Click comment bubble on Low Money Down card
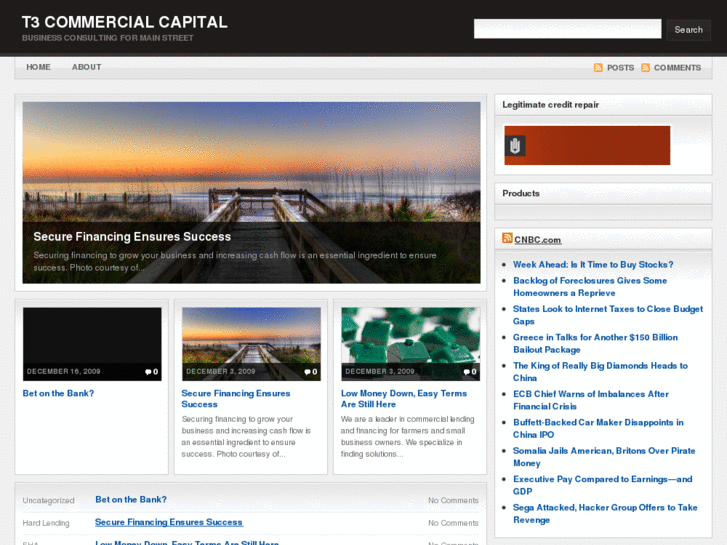The image size is (727, 545). coord(466,372)
